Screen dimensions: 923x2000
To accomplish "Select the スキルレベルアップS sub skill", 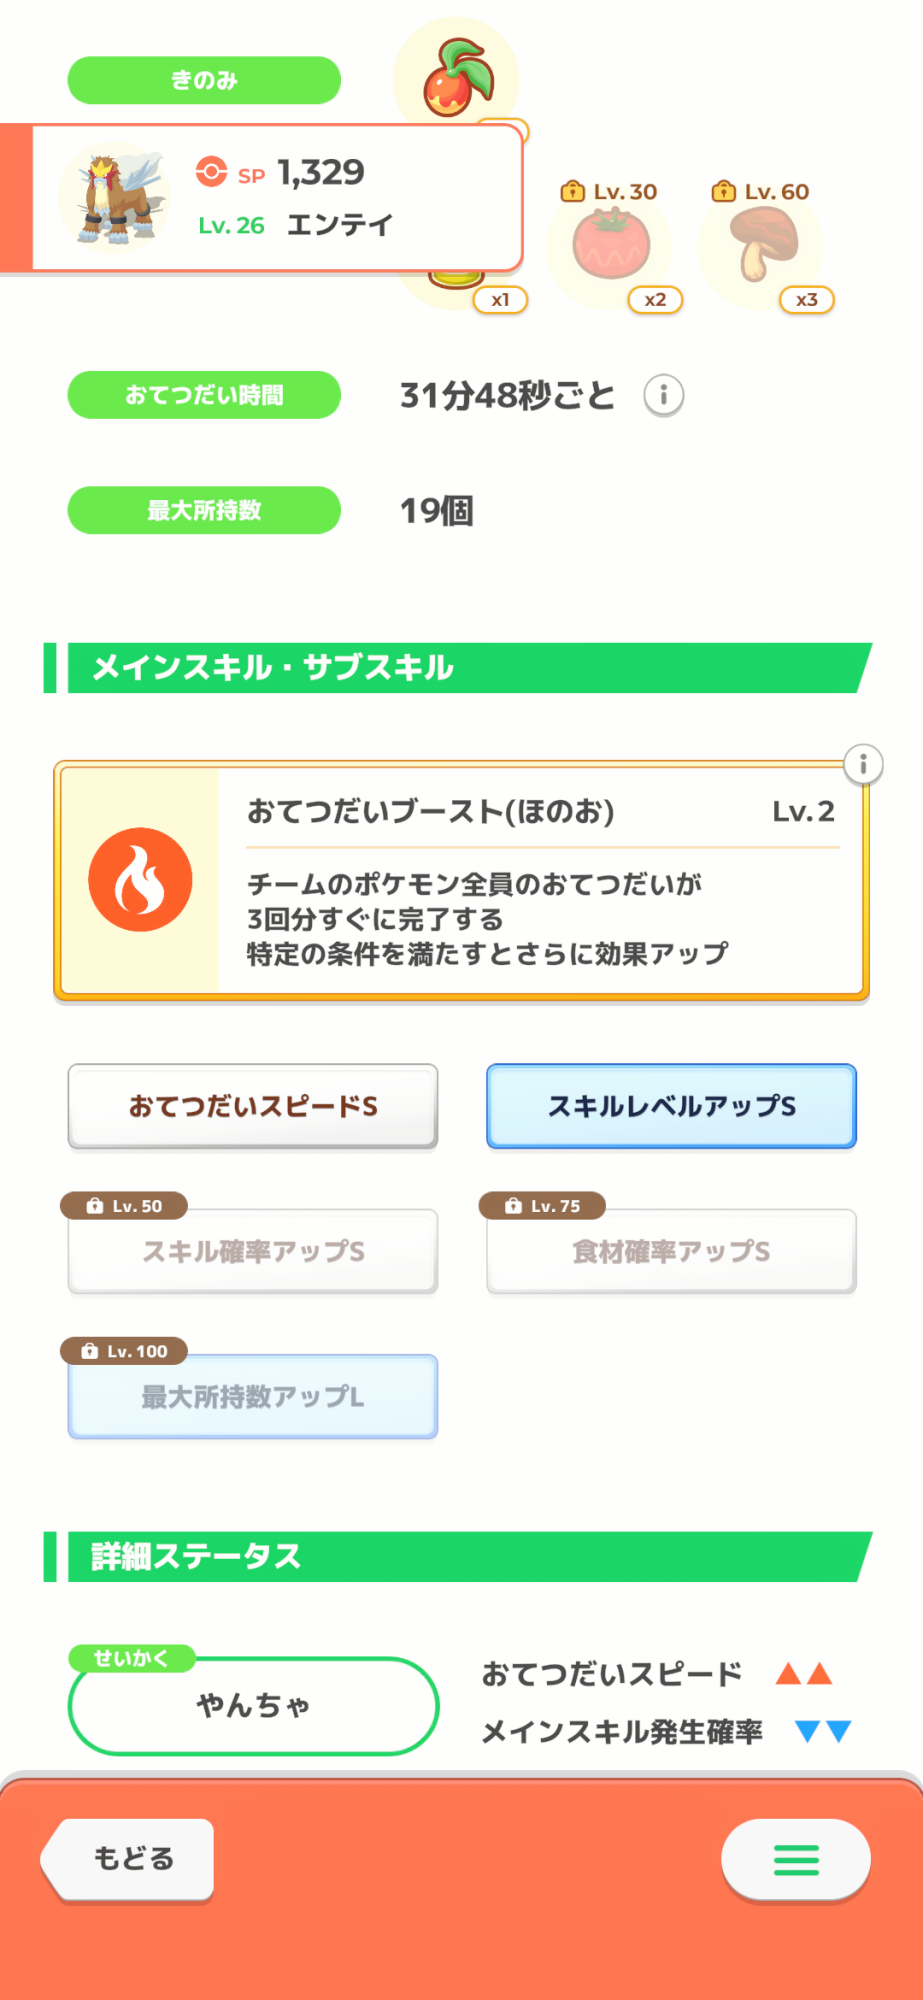I will (671, 1106).
